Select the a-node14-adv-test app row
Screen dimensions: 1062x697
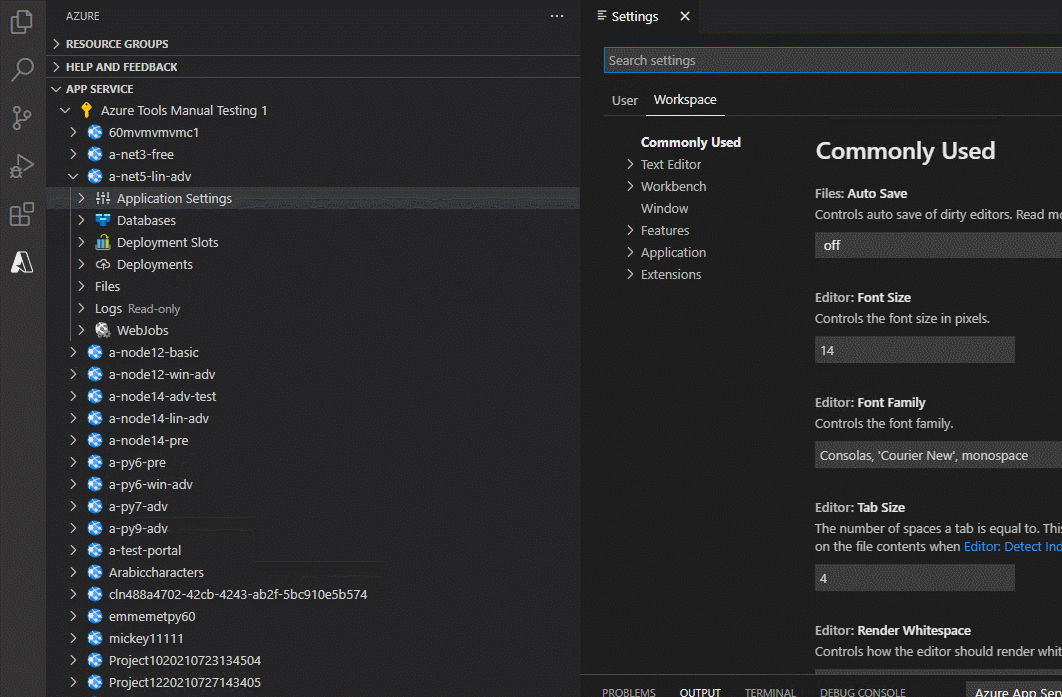[x=313, y=396]
